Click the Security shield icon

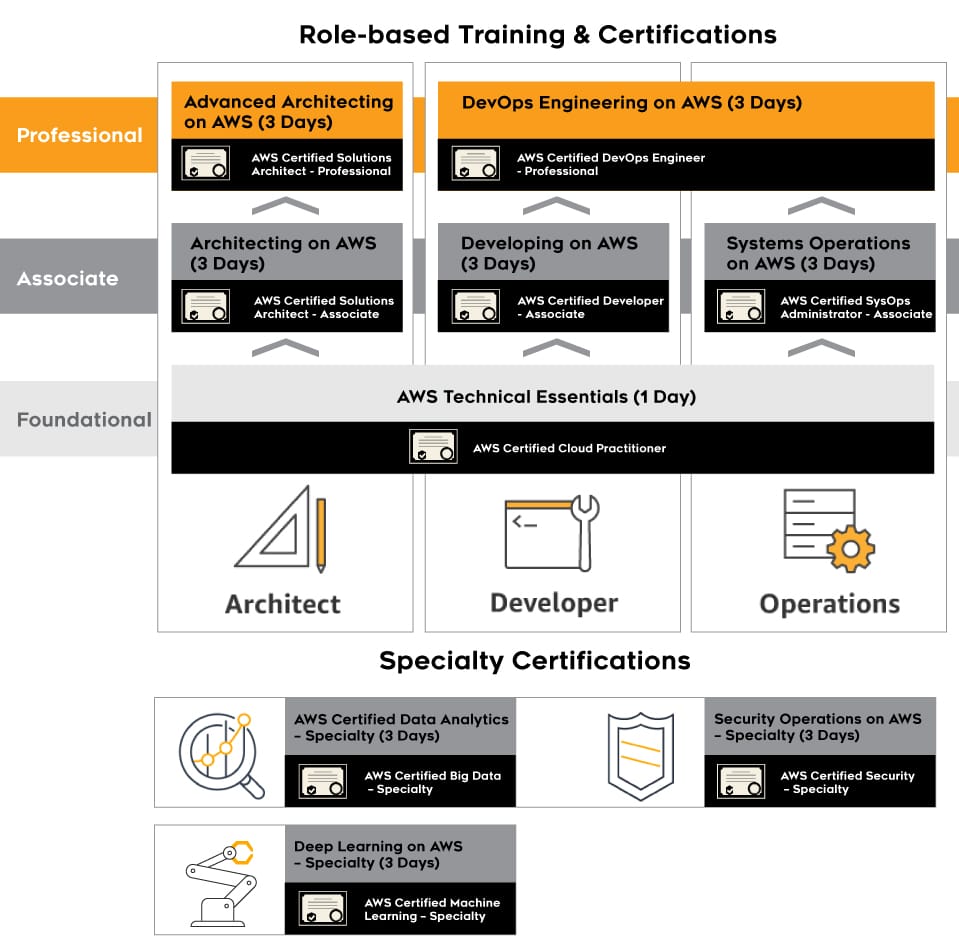click(640, 755)
